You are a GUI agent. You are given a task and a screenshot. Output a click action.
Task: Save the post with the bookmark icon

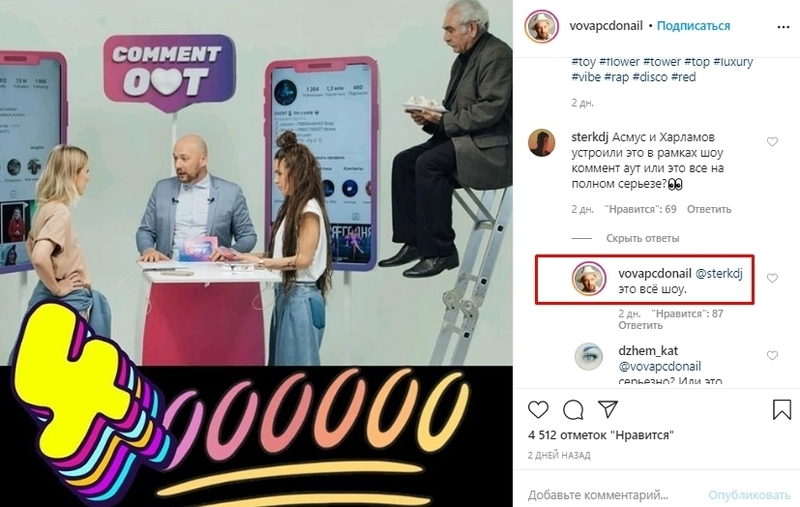tap(782, 410)
